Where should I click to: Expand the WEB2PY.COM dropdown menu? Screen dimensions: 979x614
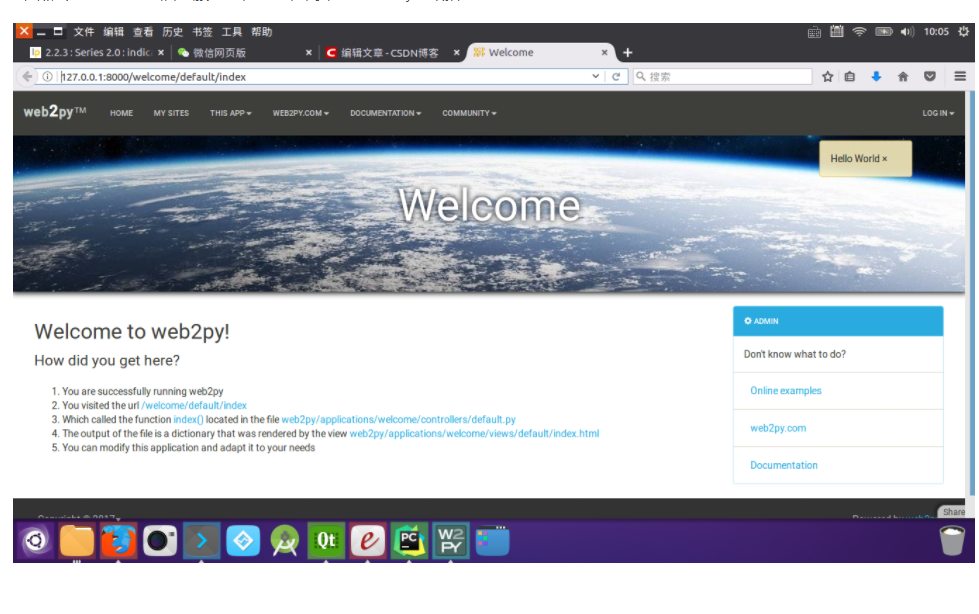click(x=300, y=113)
